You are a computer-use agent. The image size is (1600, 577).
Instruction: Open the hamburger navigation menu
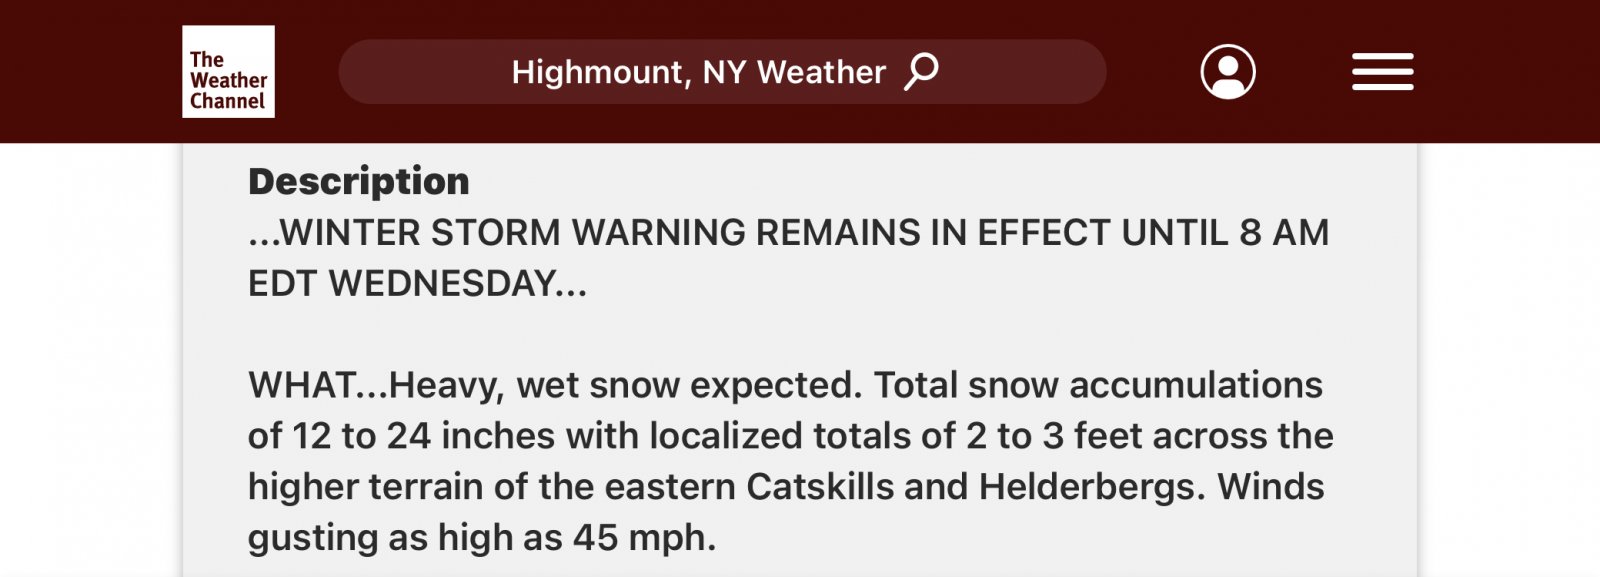[x=1382, y=72]
